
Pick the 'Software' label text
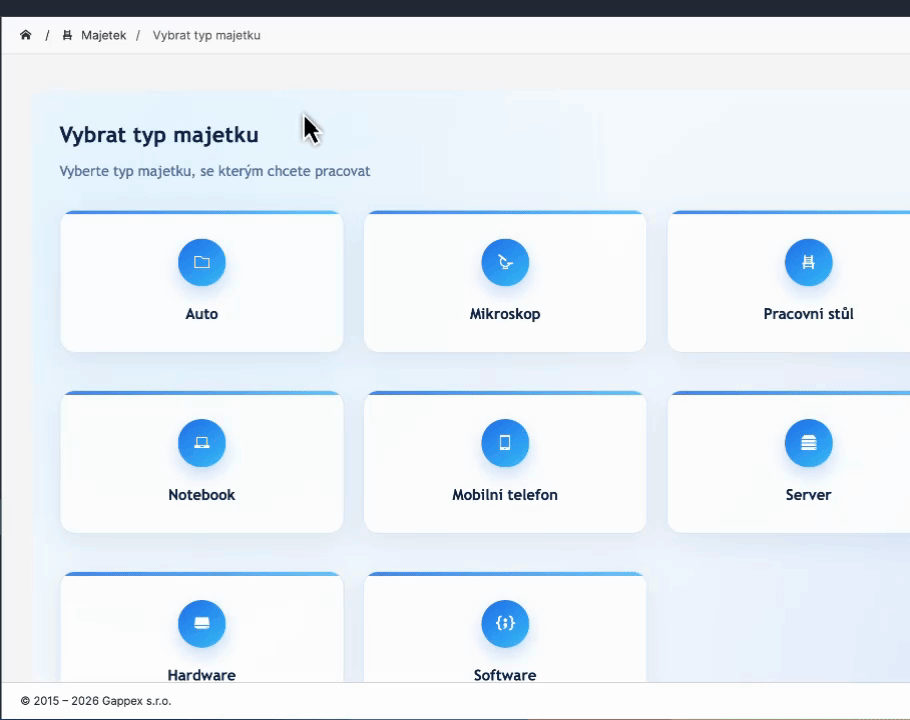coord(505,674)
